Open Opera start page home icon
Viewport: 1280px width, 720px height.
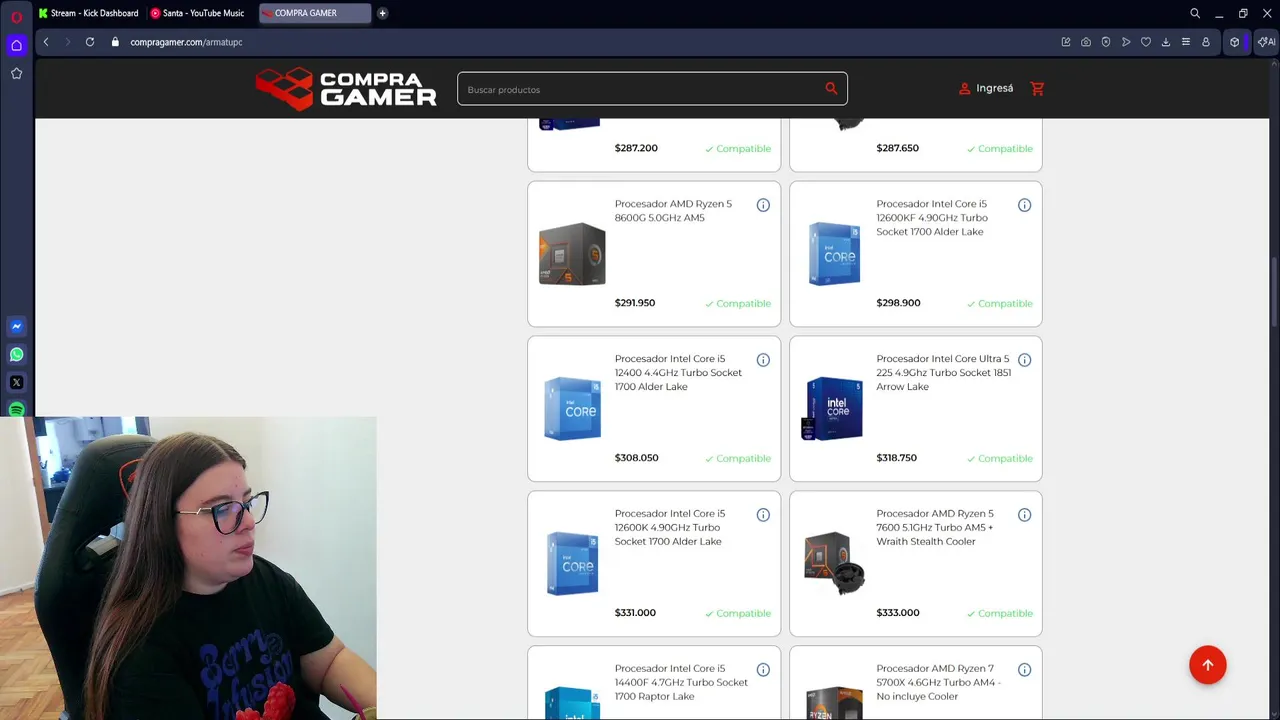(x=16, y=45)
